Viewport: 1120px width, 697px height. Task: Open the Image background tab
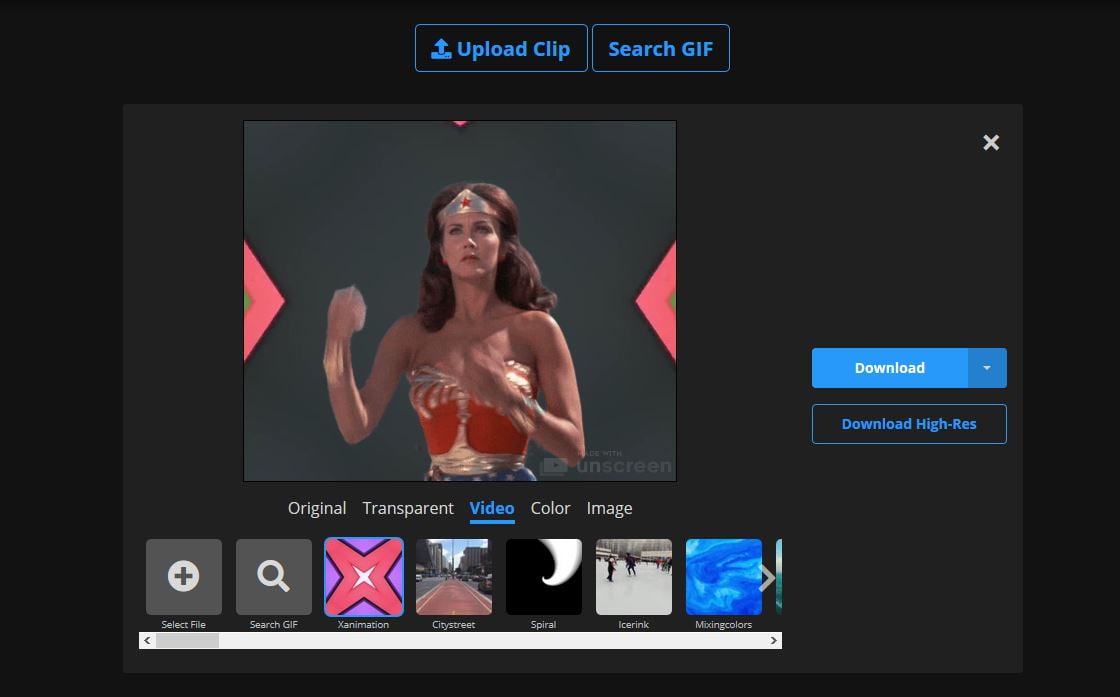pyautogui.click(x=609, y=508)
